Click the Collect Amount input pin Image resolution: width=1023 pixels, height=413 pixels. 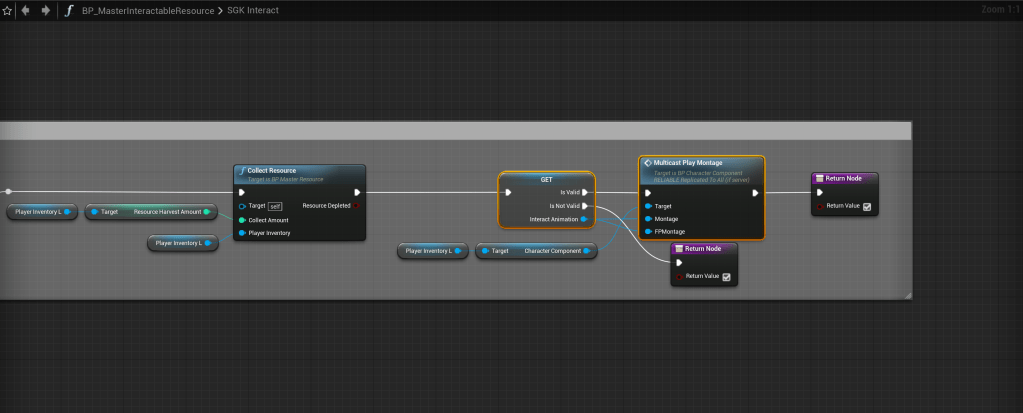(242, 220)
